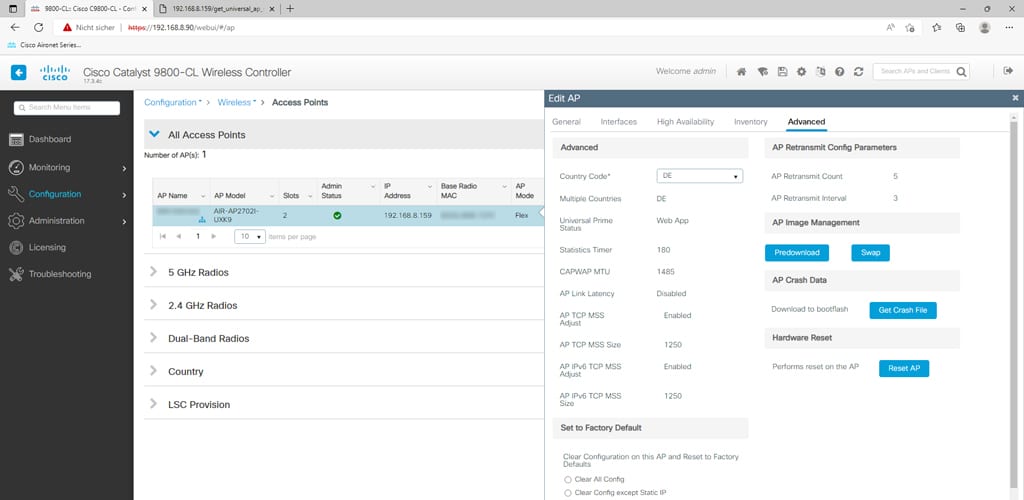Switch to 192.168.8.159 browser tab
Screen dimensions: 1024x500
point(219,9)
